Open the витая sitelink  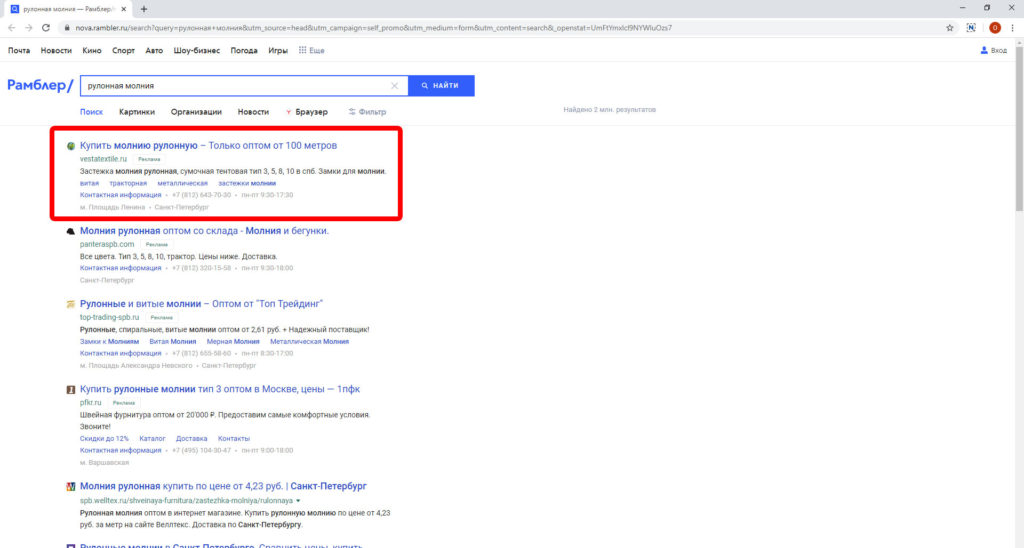click(89, 184)
